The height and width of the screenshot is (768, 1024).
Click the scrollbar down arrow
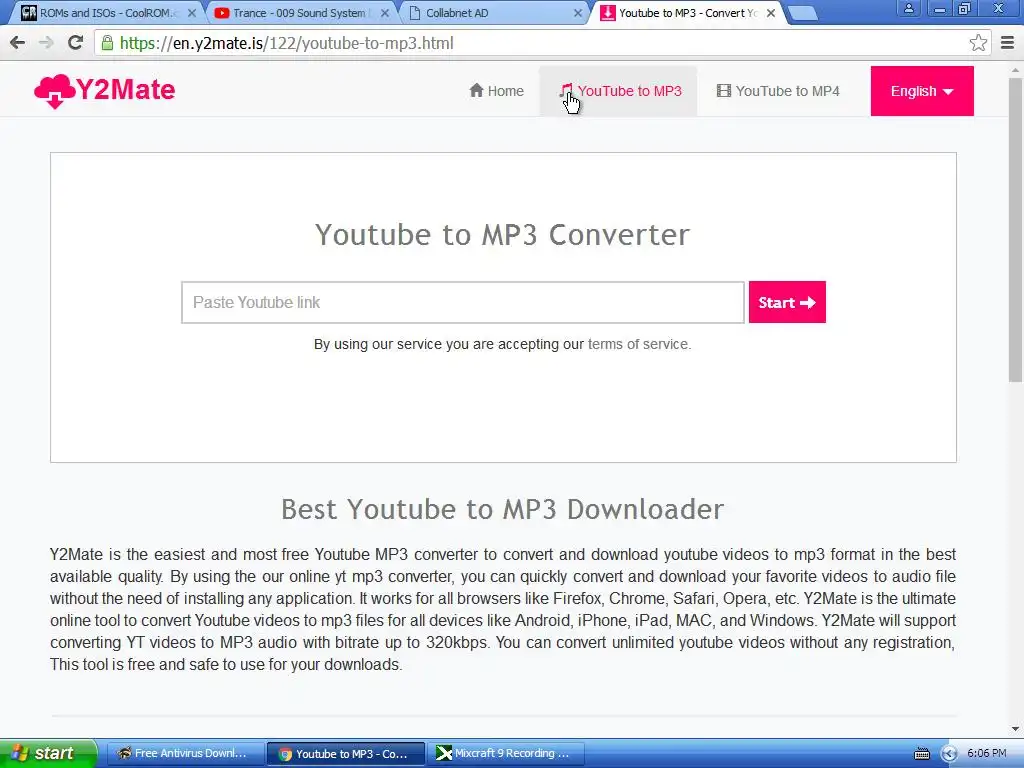[1016, 729]
